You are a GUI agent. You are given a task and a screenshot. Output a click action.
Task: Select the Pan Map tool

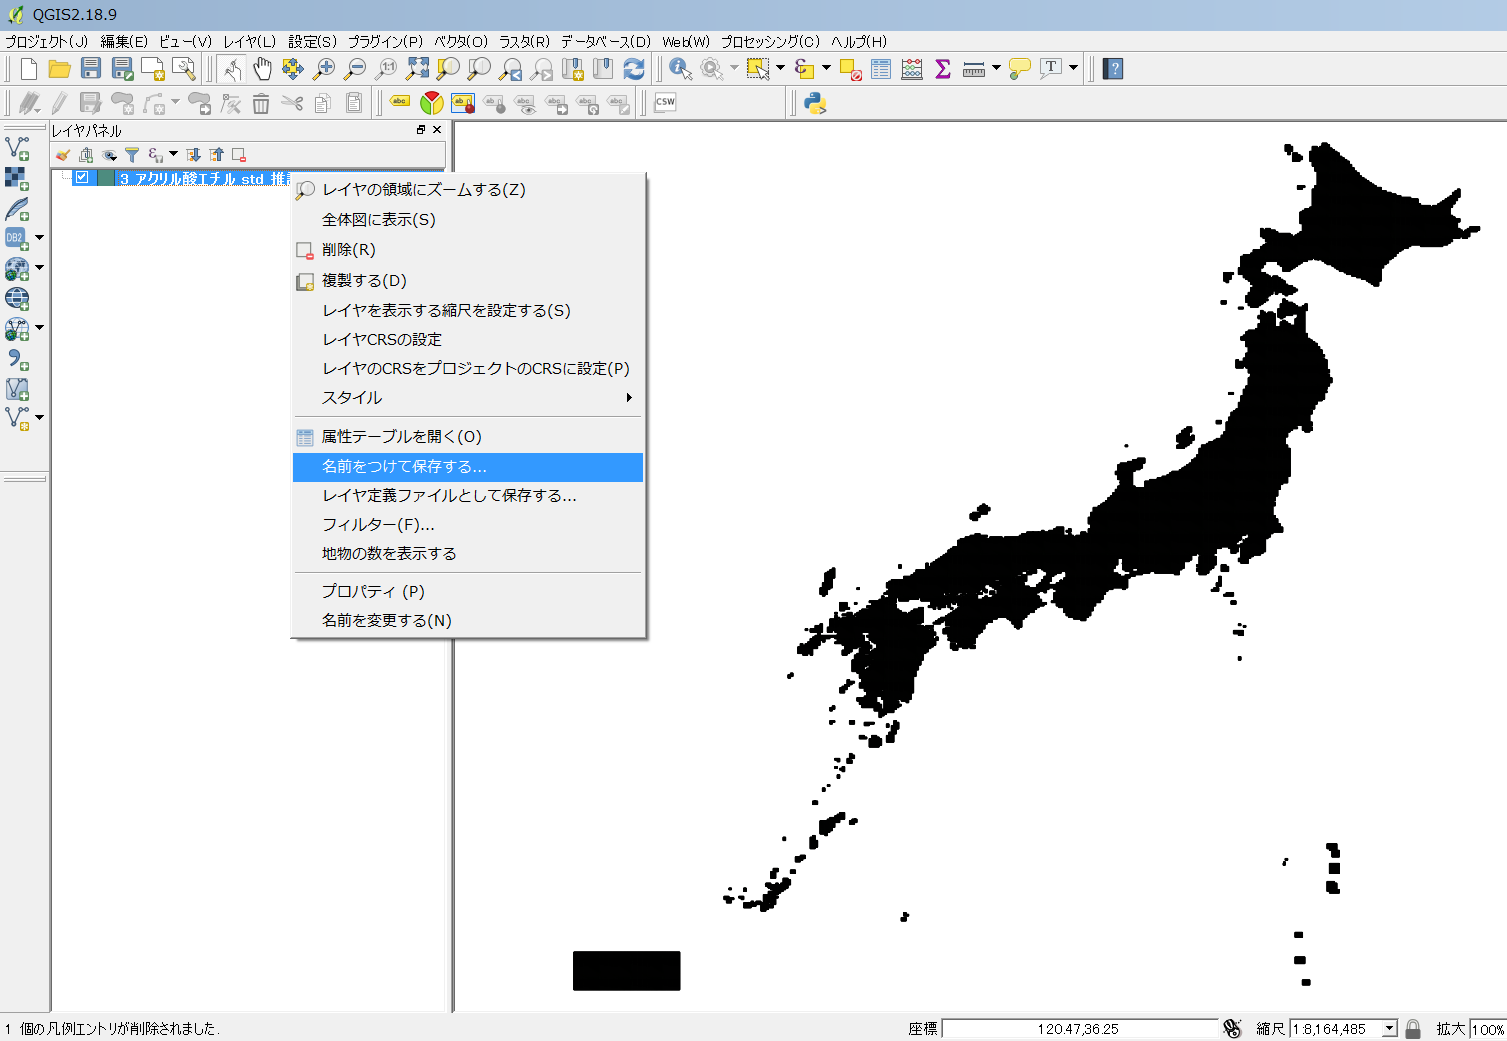pyautogui.click(x=261, y=68)
